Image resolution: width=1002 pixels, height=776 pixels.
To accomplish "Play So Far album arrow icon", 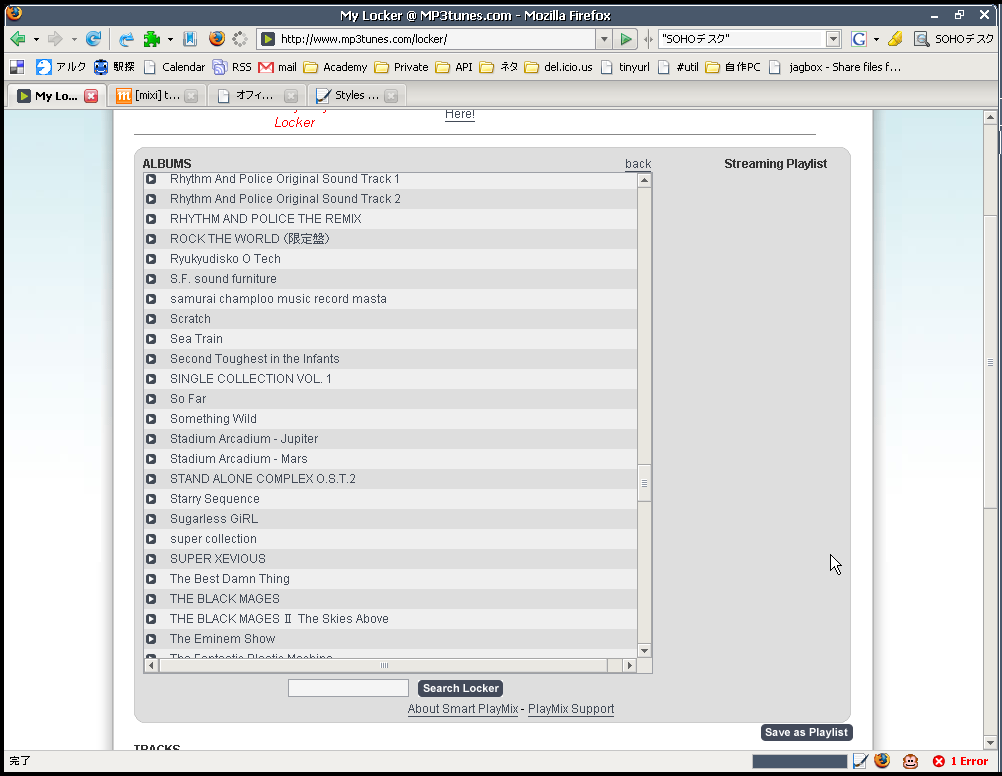I will click(151, 399).
